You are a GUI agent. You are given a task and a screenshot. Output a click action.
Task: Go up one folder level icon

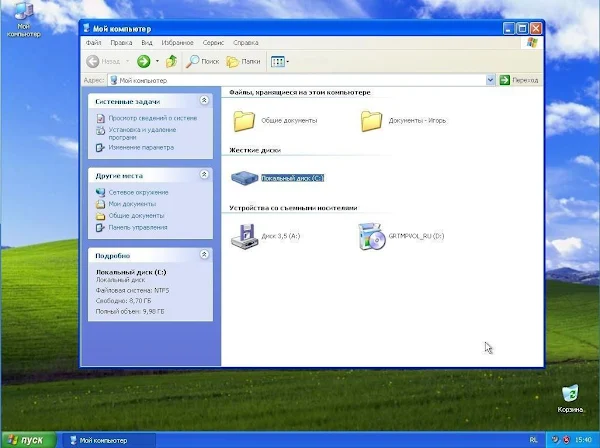point(171,61)
